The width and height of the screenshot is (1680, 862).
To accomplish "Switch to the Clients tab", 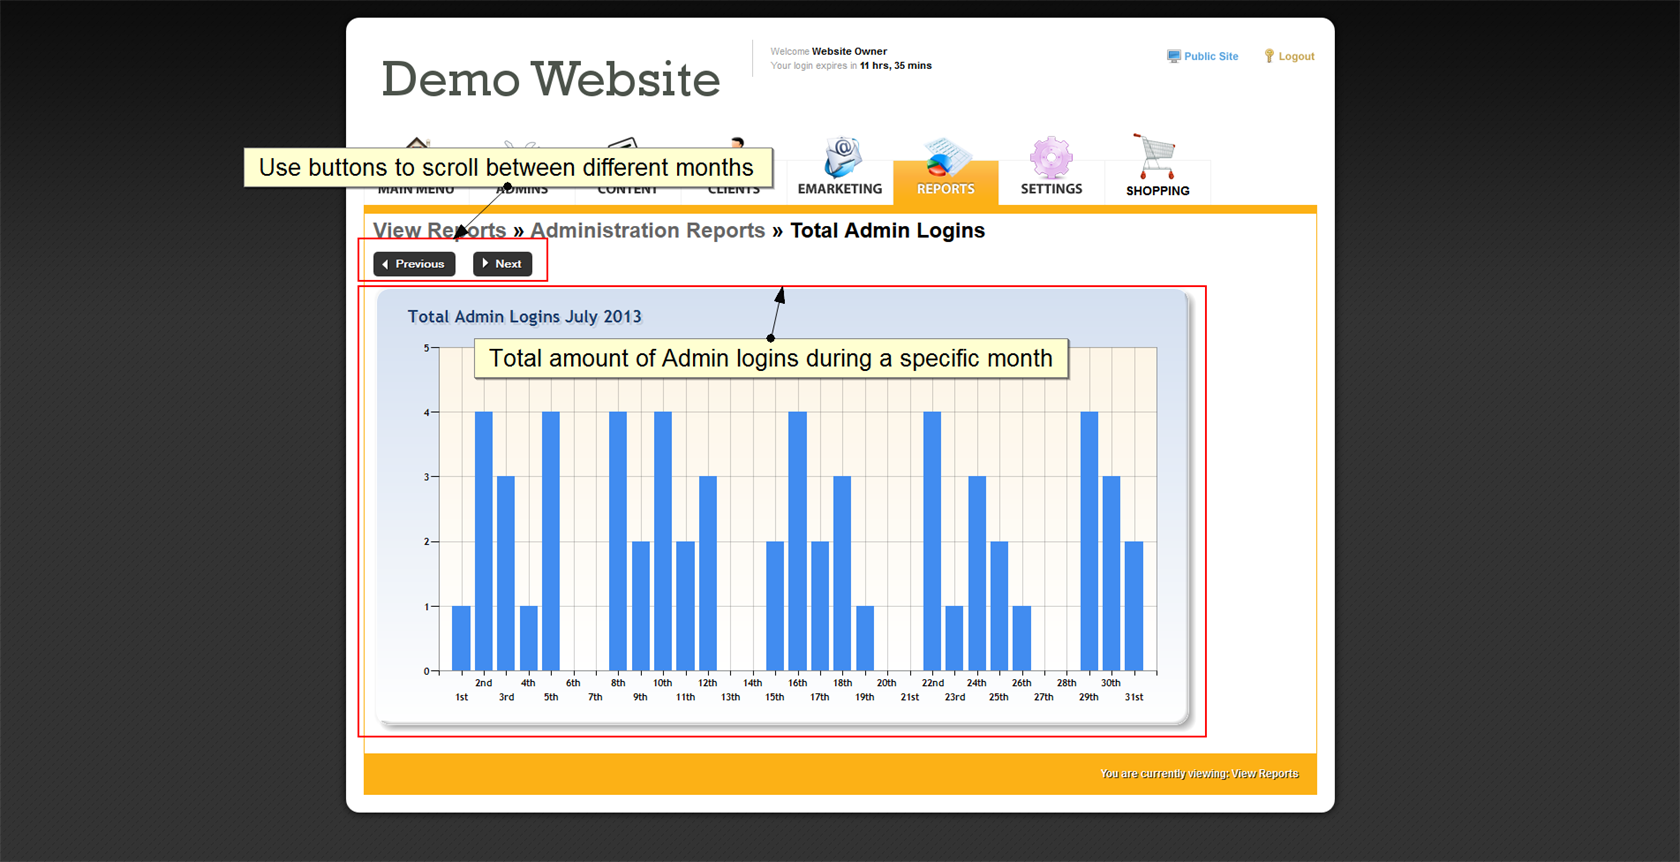I will pos(734,190).
